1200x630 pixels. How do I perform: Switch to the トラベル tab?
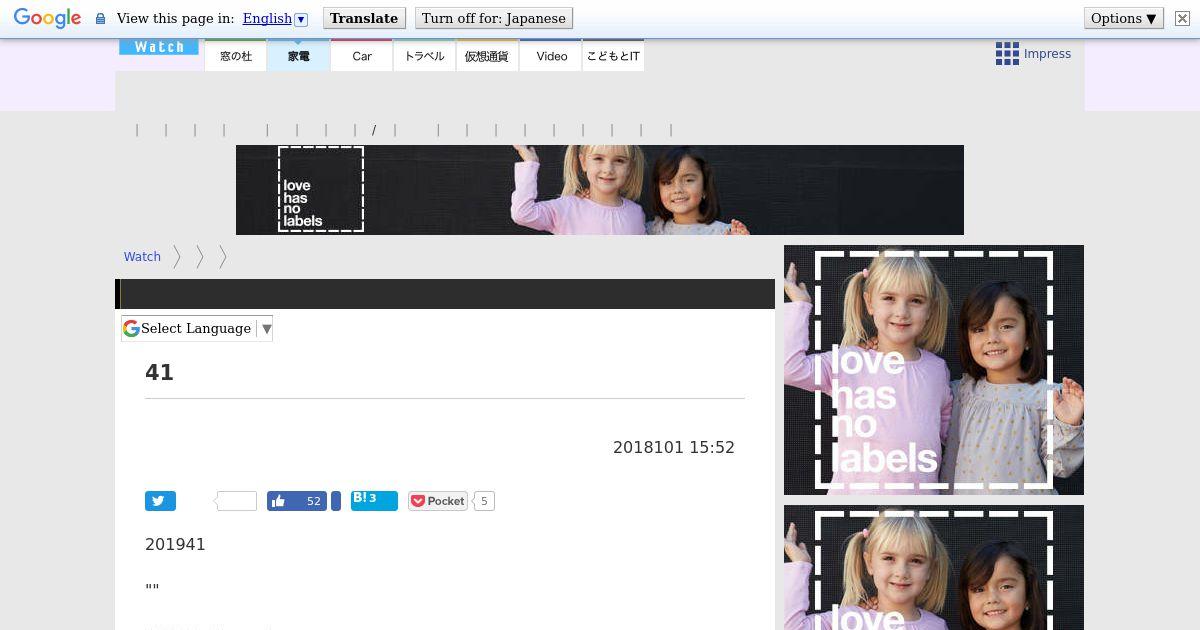[425, 56]
